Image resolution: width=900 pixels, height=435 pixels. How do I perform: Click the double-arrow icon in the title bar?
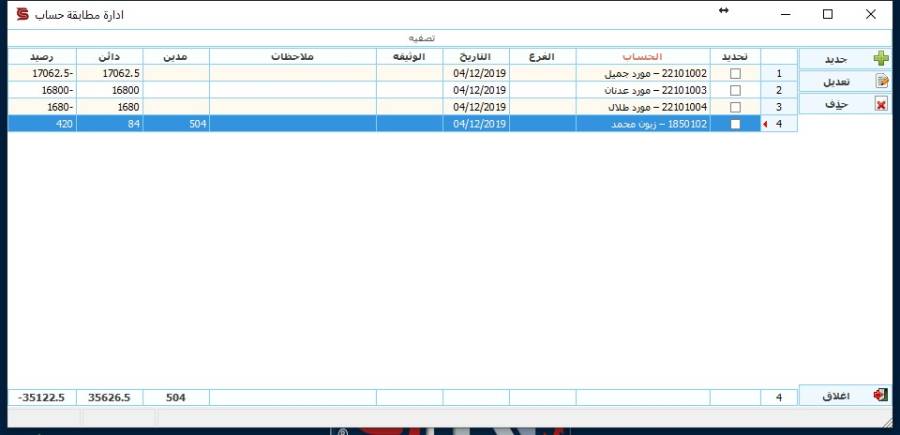(x=723, y=11)
